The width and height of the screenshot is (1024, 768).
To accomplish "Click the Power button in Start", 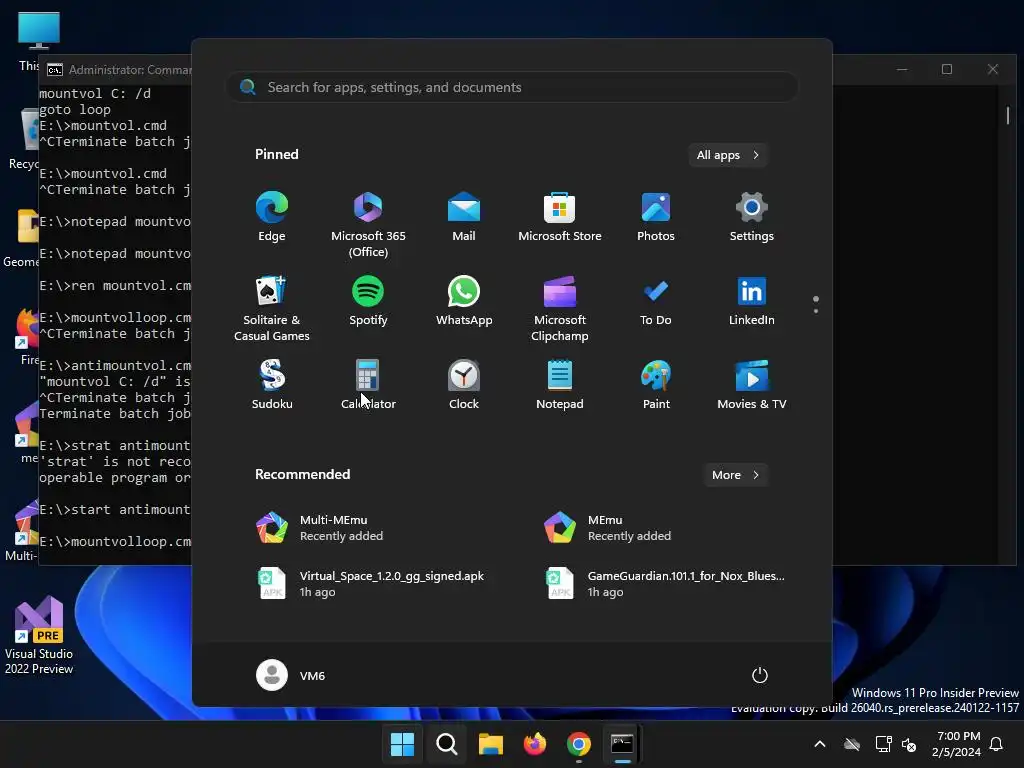I will coord(759,675).
